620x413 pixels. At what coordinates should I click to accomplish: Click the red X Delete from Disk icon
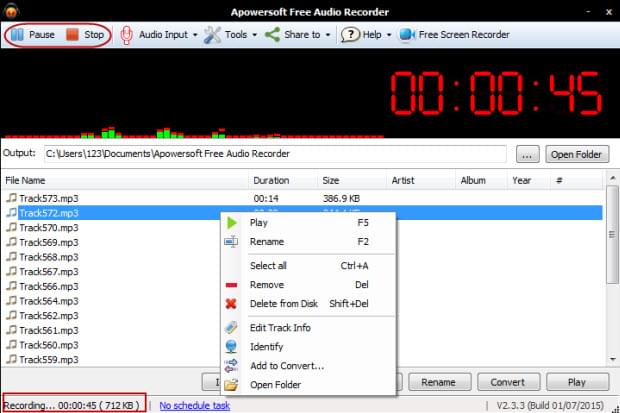[231, 303]
